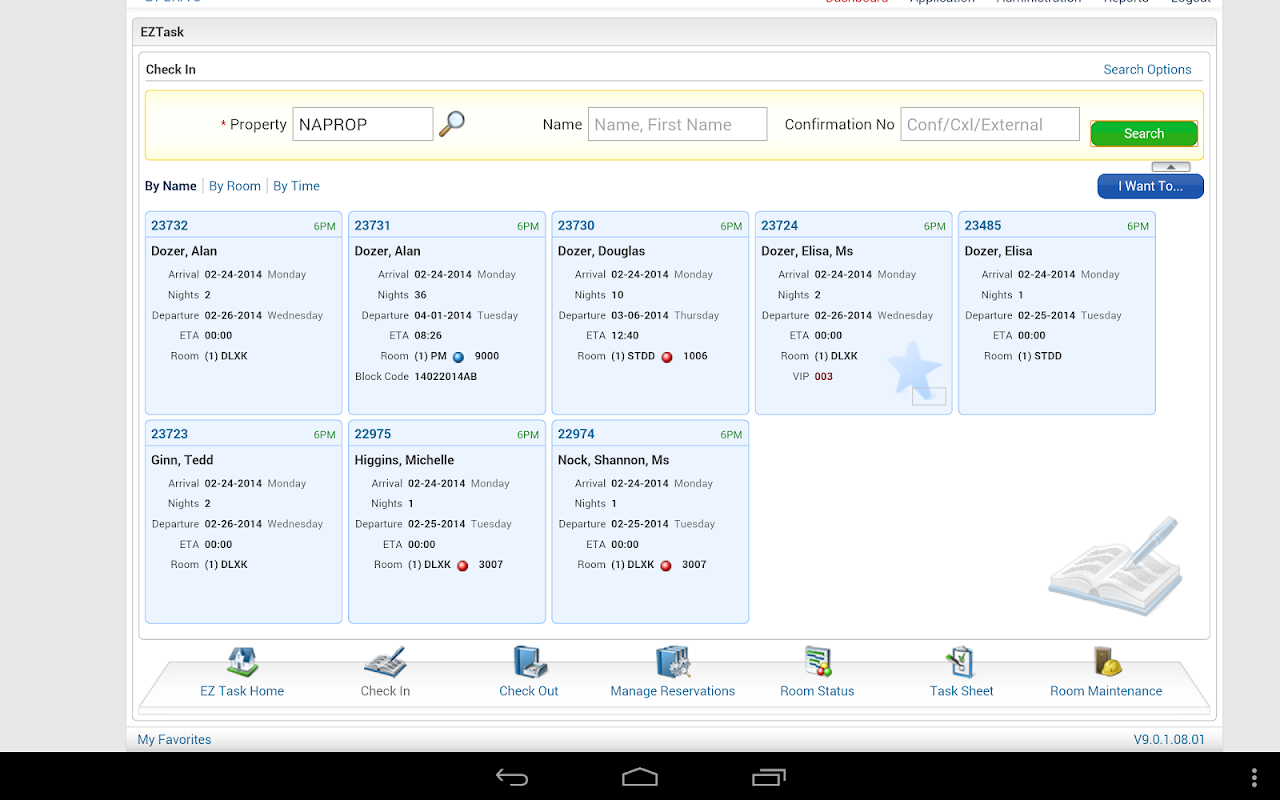
Task: Open reservation 23730
Action: [x=576, y=226]
